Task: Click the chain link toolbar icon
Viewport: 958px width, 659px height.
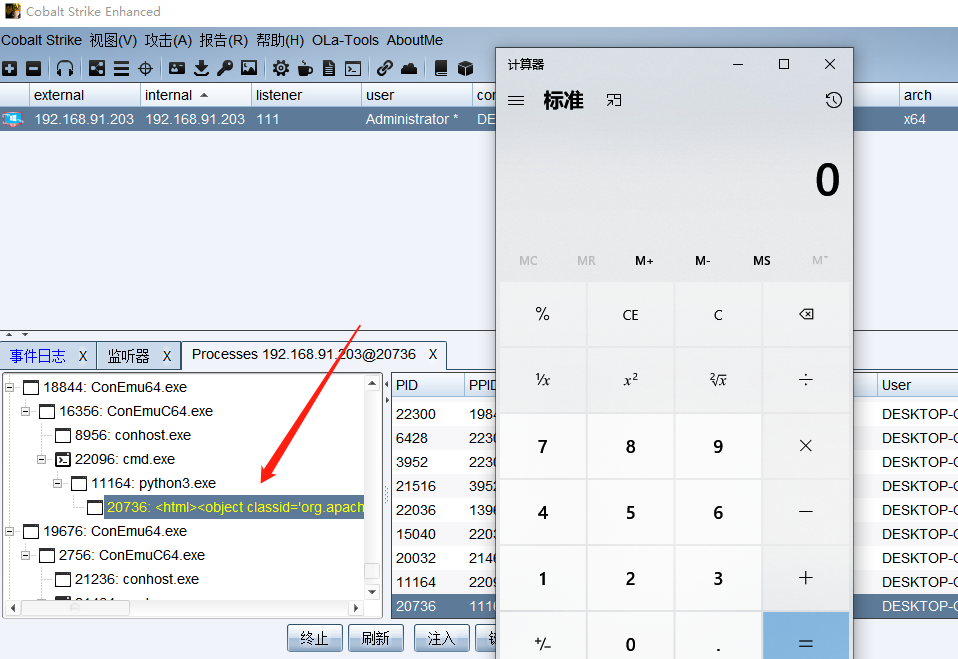Action: click(384, 68)
